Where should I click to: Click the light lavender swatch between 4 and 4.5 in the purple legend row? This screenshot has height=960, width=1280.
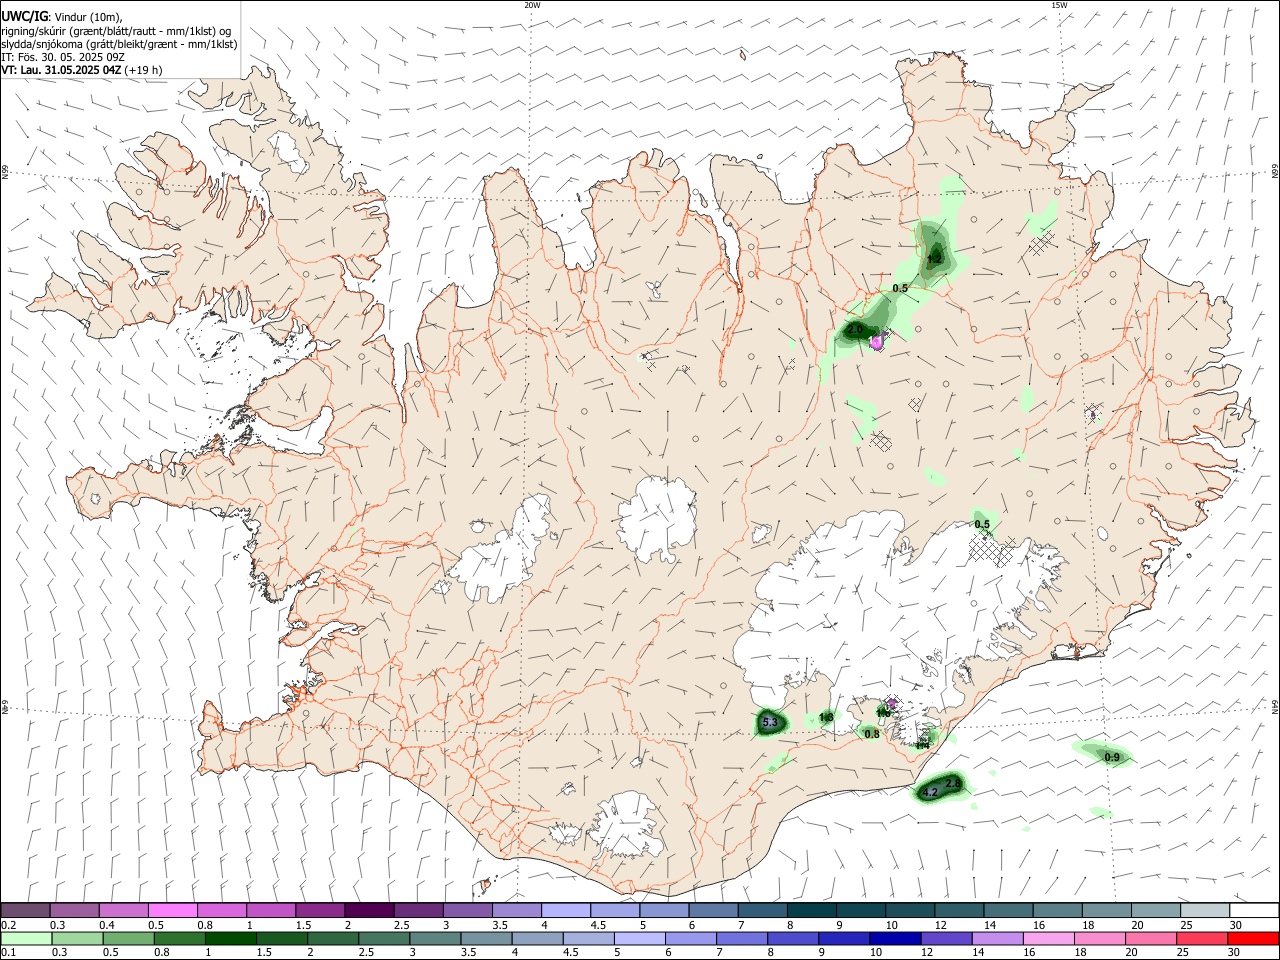point(566,910)
